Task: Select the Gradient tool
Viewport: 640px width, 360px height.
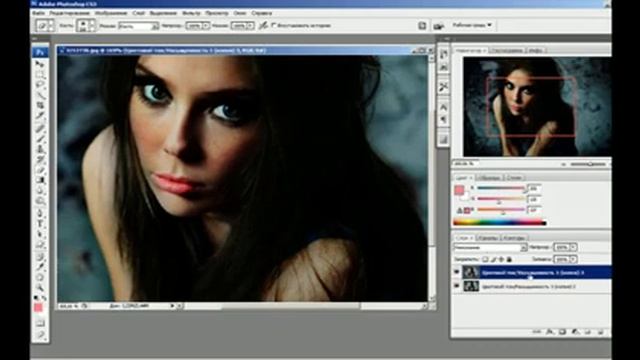Action: coord(40,180)
